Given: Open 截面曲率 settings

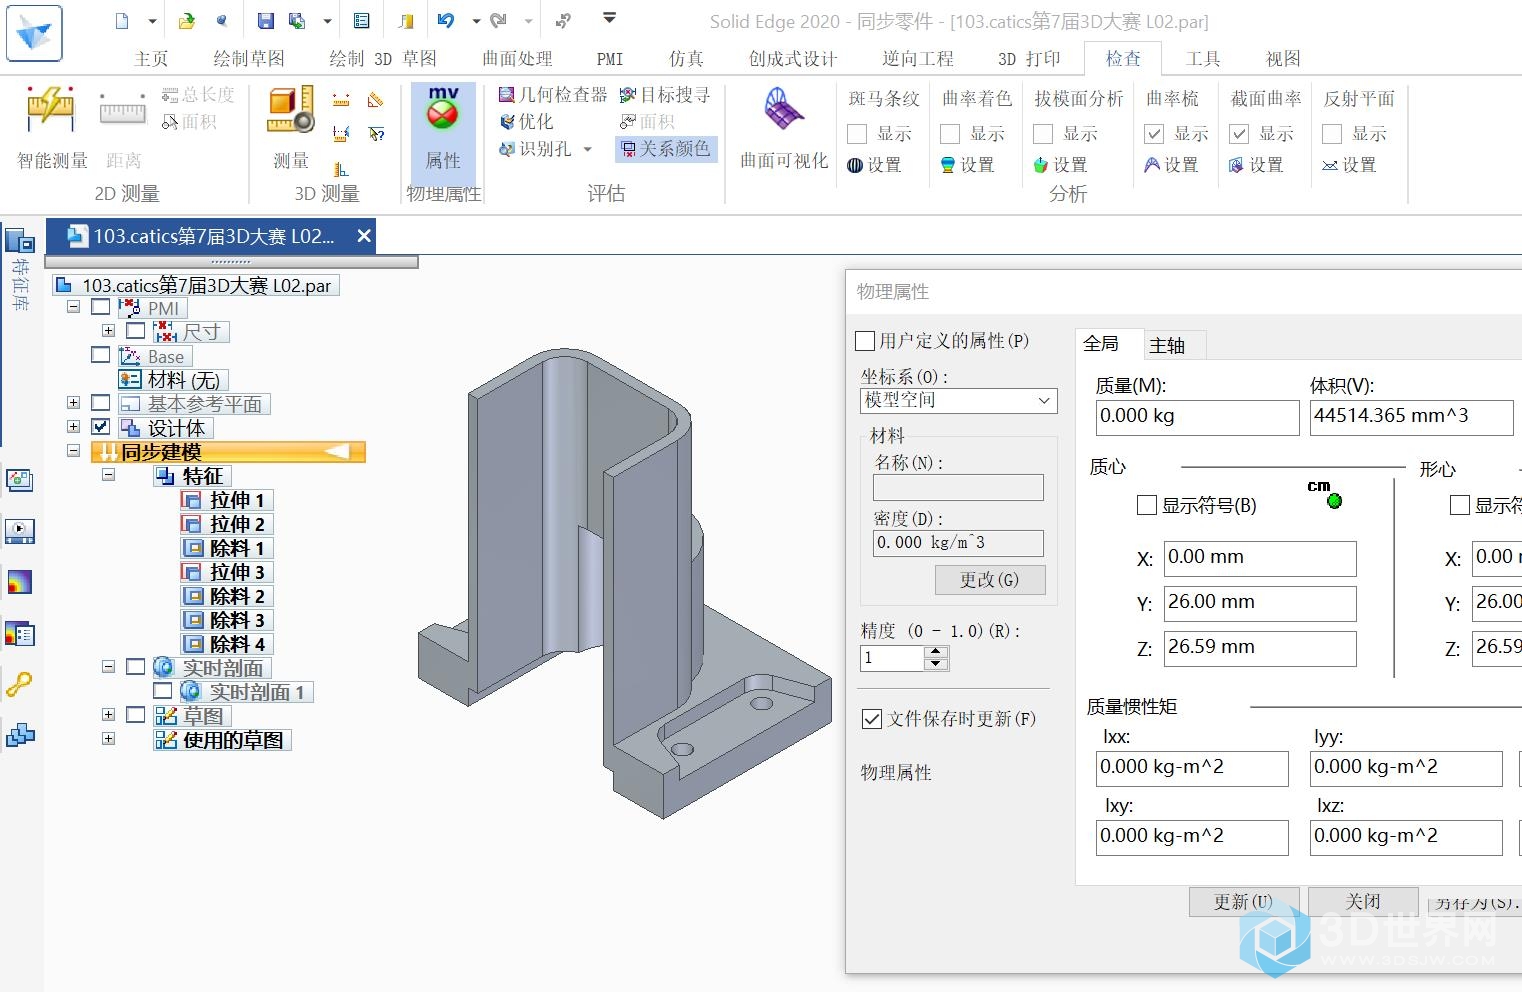Looking at the screenshot, I should pos(1256,165).
